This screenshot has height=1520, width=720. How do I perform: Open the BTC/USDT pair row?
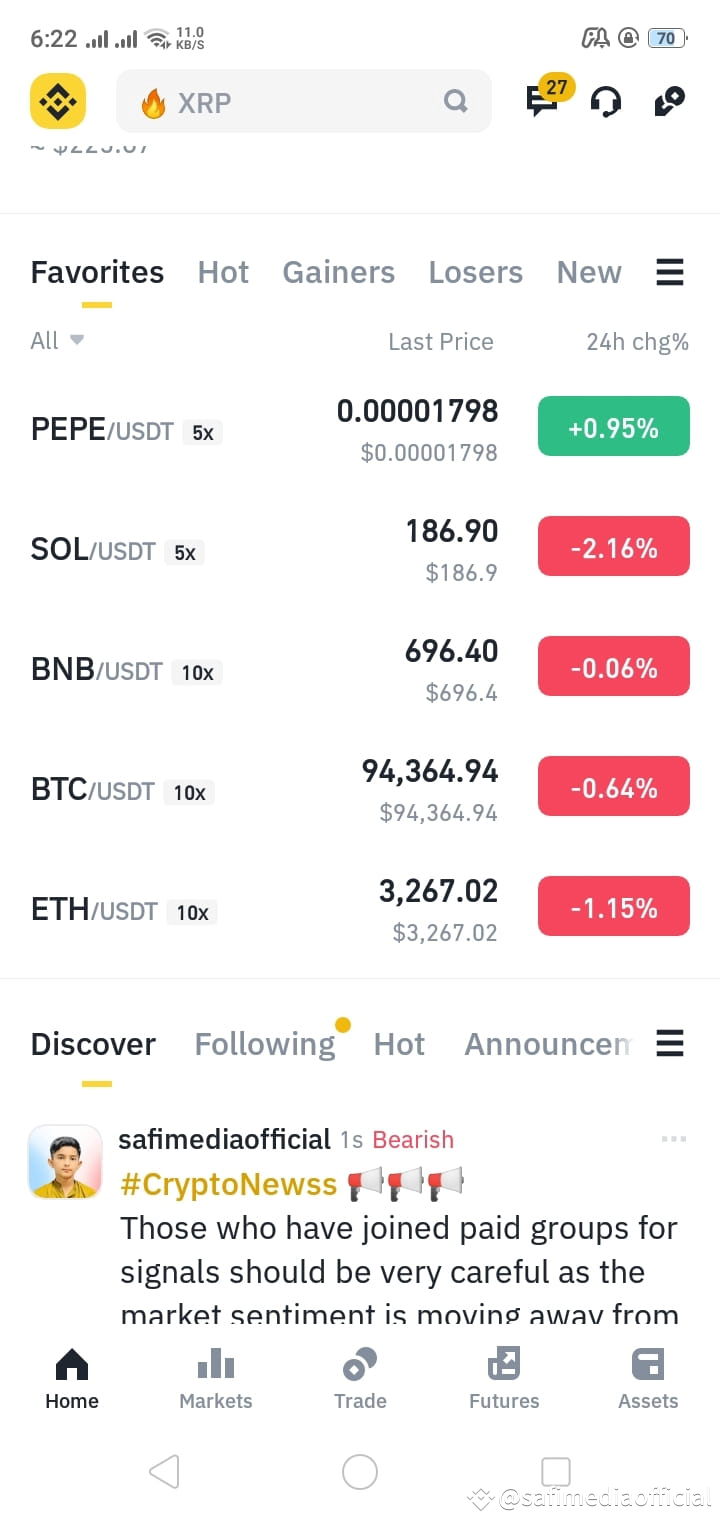tap(360, 790)
